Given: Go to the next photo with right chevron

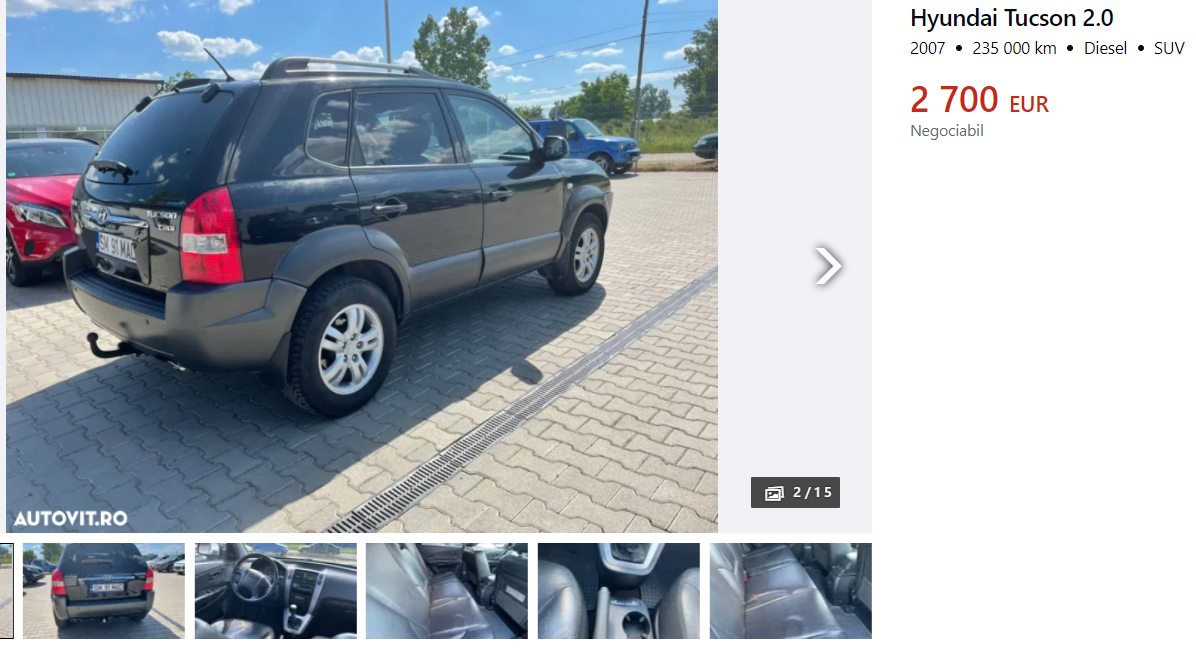Looking at the screenshot, I should tap(828, 265).
